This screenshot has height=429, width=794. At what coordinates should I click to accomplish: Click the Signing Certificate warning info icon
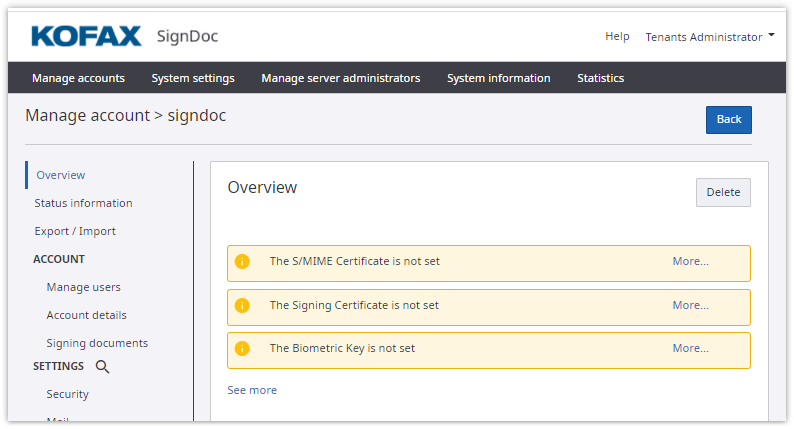point(242,306)
